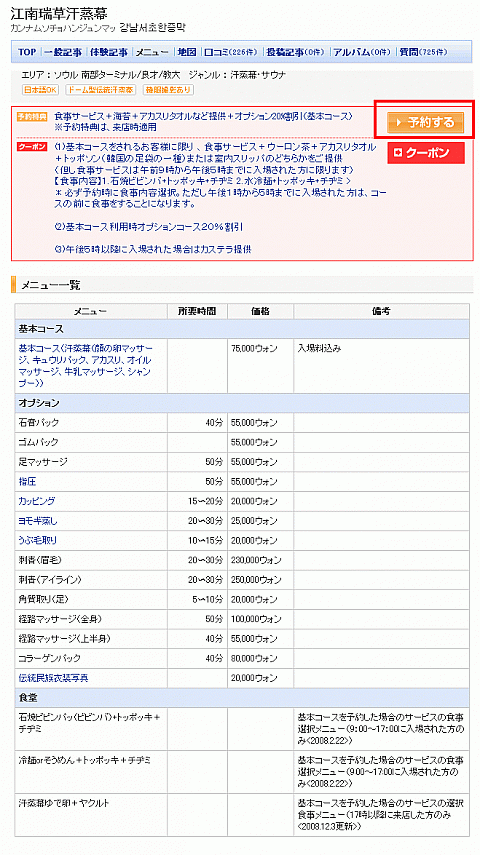The height and width of the screenshot is (855, 480).
Task: Click the 予約特典 badge icon
Action: click(32, 116)
